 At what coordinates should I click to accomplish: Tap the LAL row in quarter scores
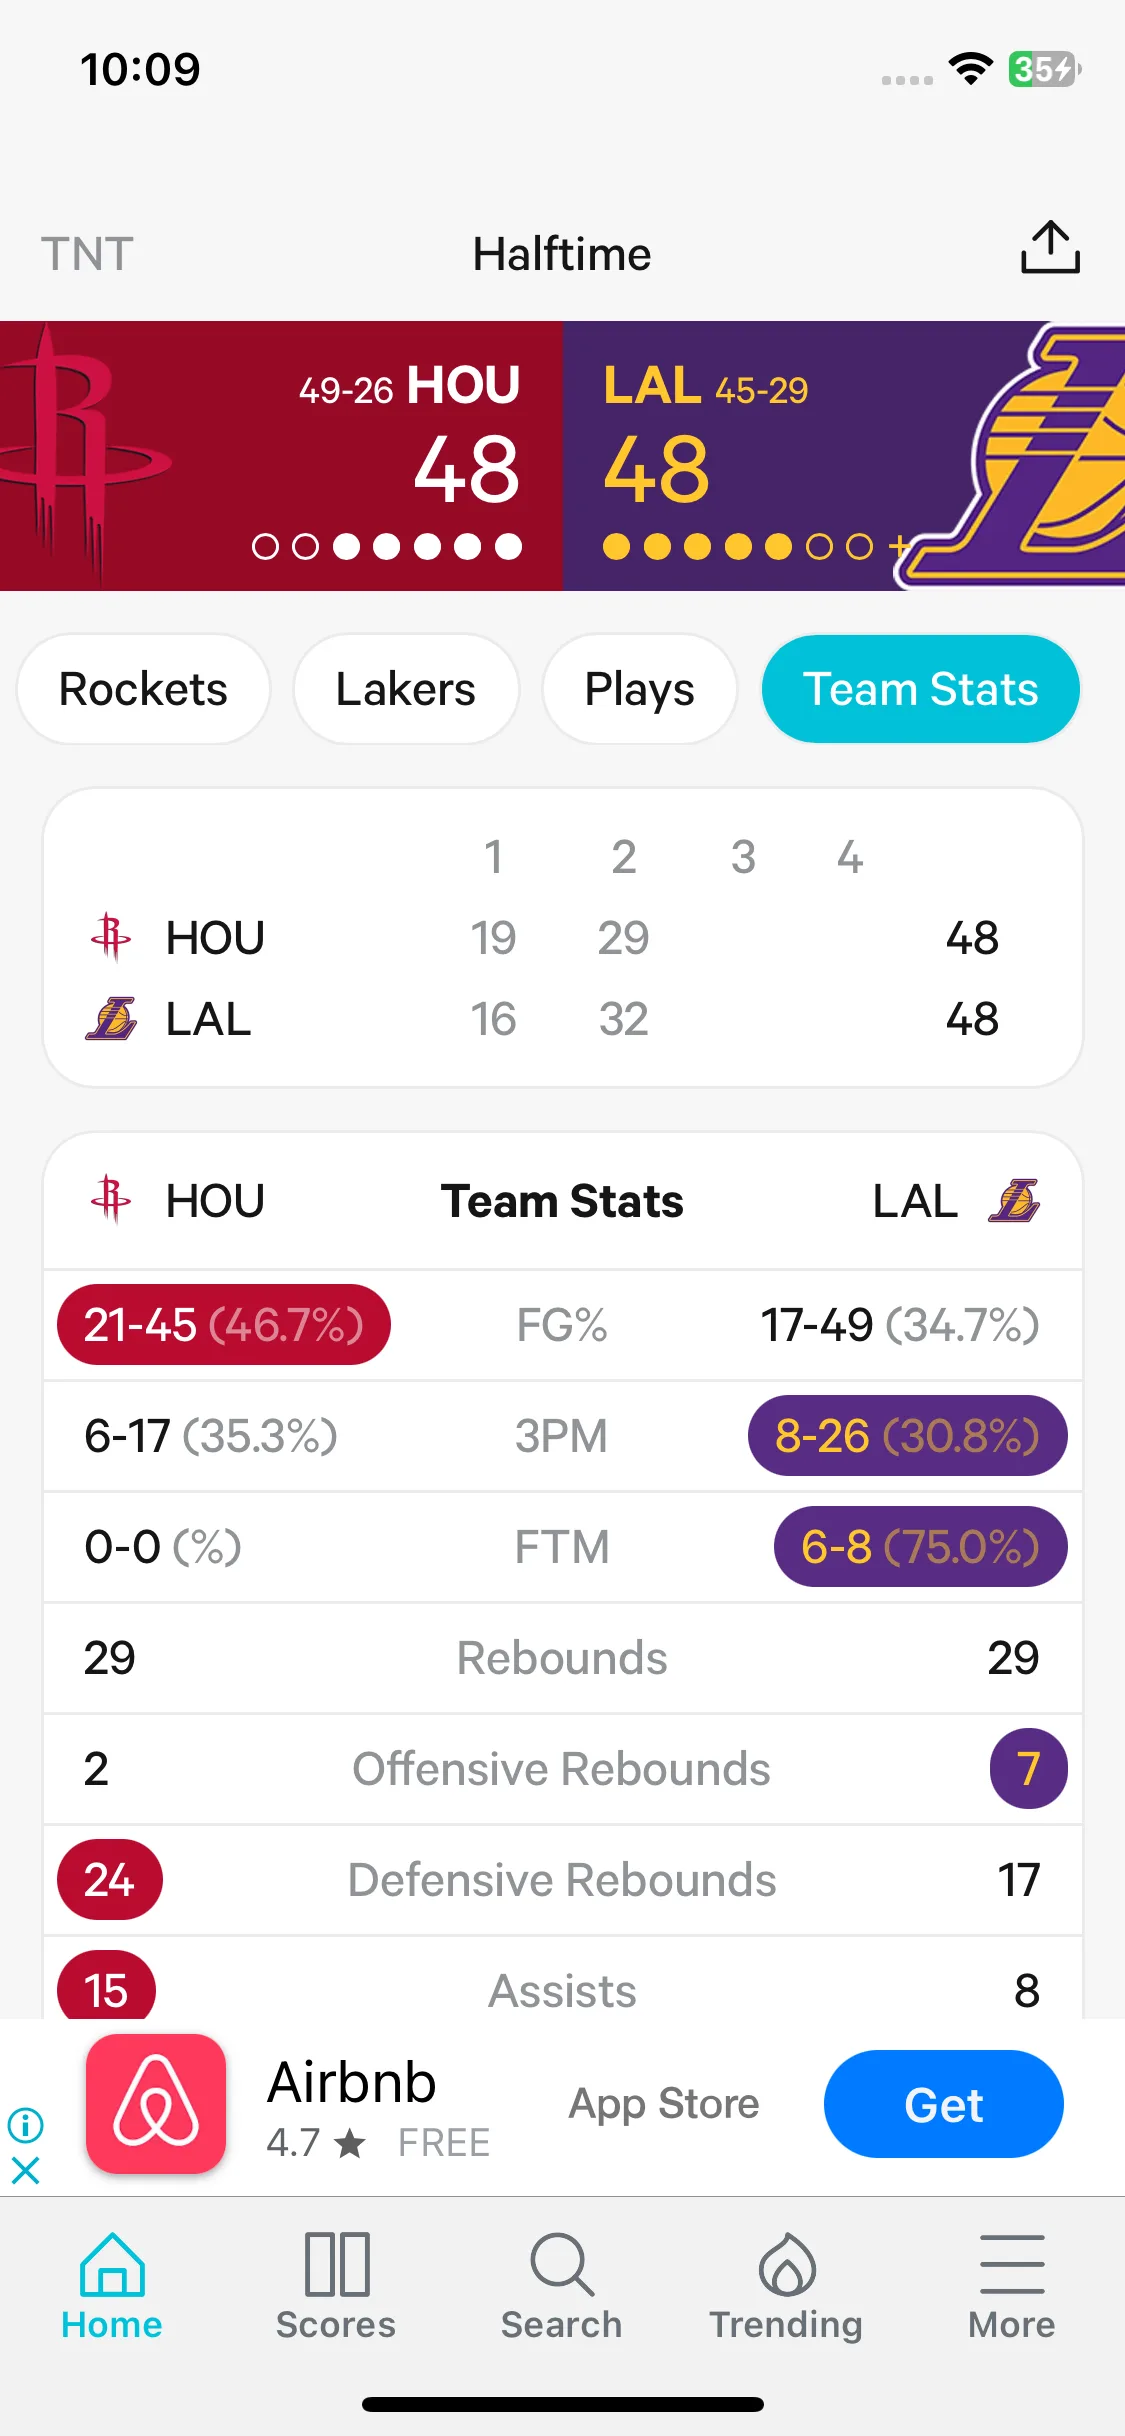tap(563, 1019)
